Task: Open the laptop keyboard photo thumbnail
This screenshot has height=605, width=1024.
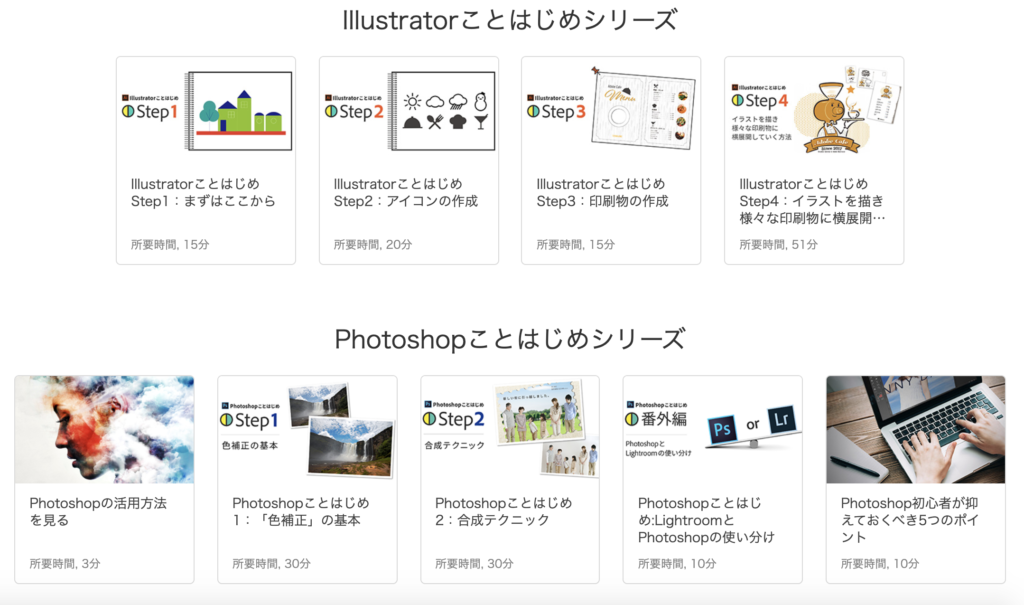Action: pyautogui.click(x=916, y=429)
